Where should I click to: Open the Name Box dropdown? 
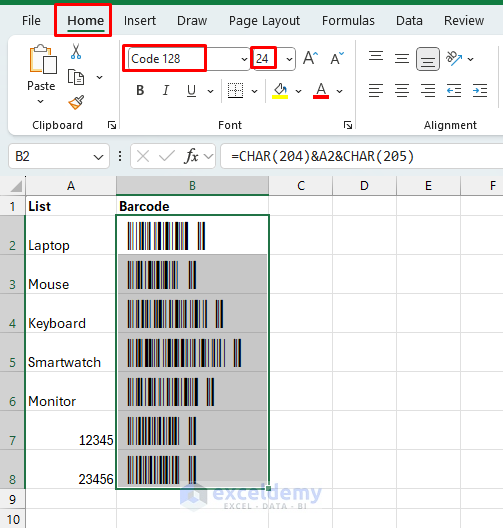pyautogui.click(x=98, y=157)
